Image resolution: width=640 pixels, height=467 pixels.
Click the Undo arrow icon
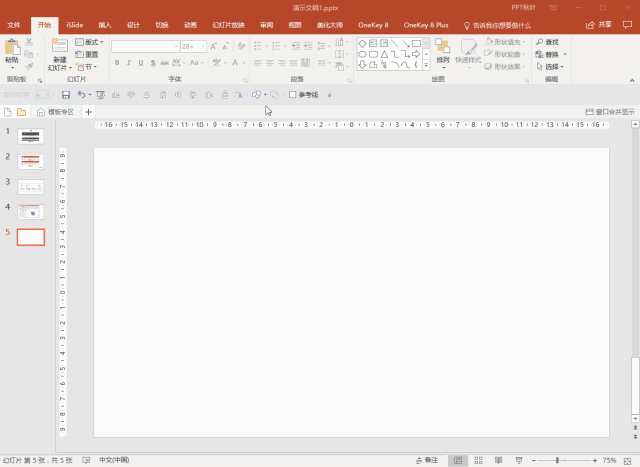point(82,95)
